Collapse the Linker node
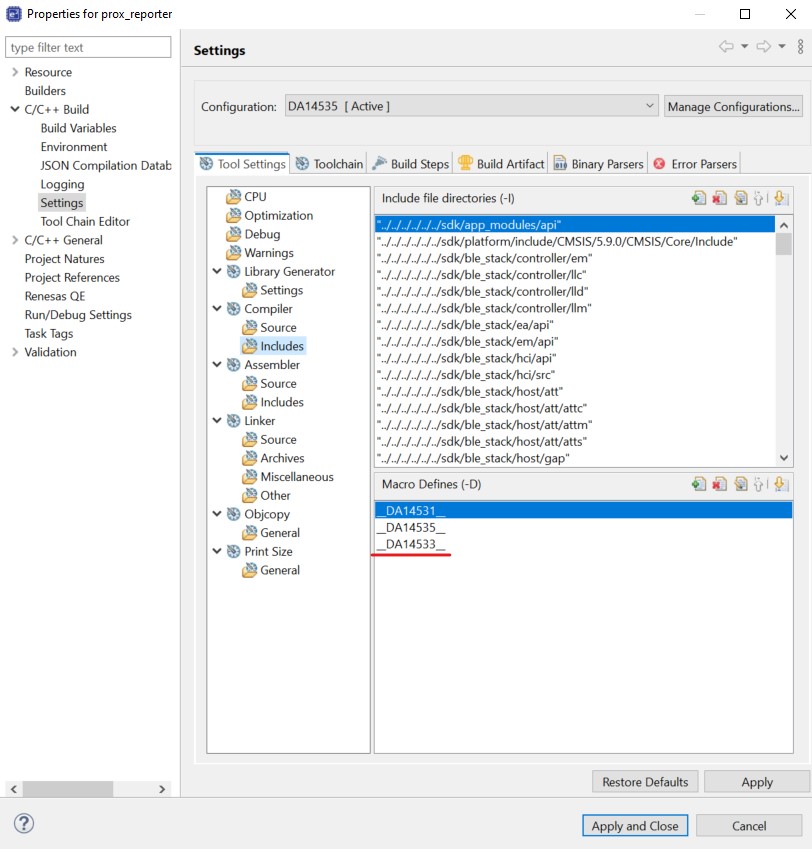Screen dimensions: 812x849 [217, 420]
